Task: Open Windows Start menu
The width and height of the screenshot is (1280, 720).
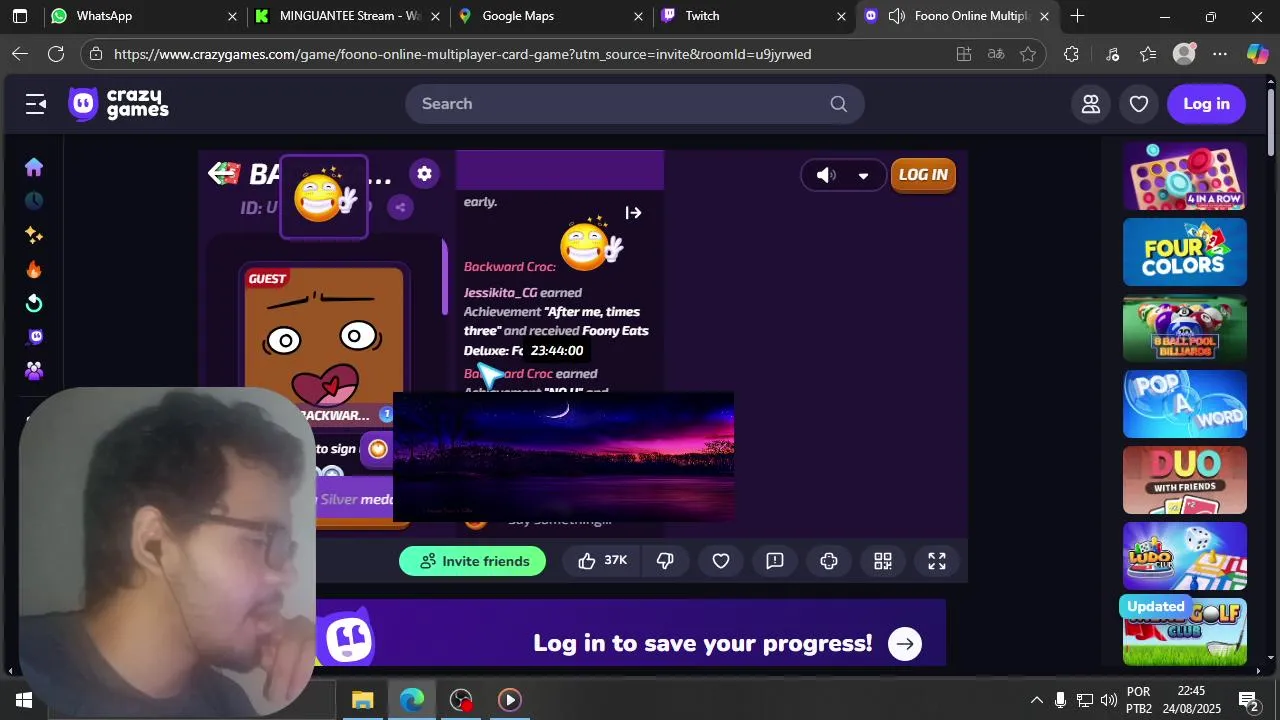Action: pos(24,700)
